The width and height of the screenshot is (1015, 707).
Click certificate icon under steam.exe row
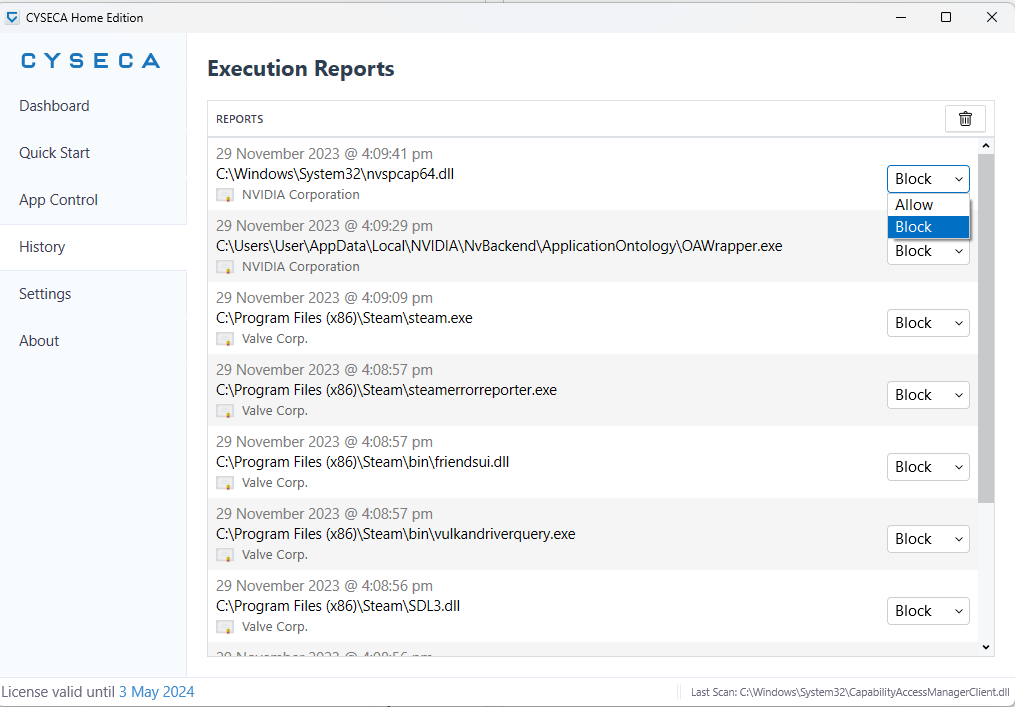coord(225,339)
